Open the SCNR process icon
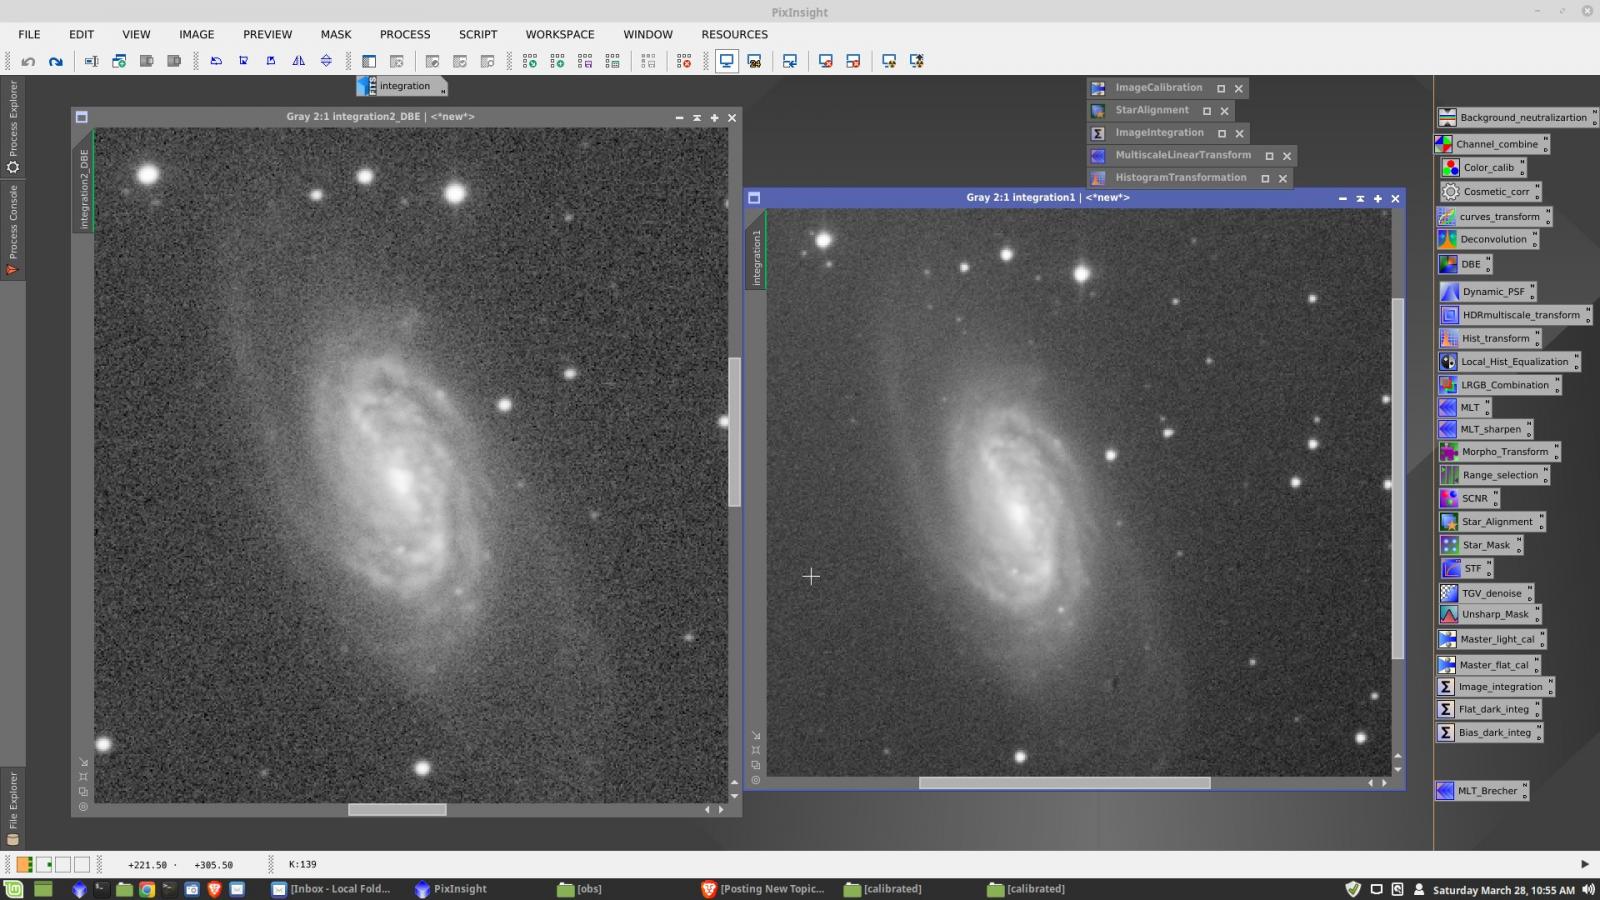 (1468, 498)
